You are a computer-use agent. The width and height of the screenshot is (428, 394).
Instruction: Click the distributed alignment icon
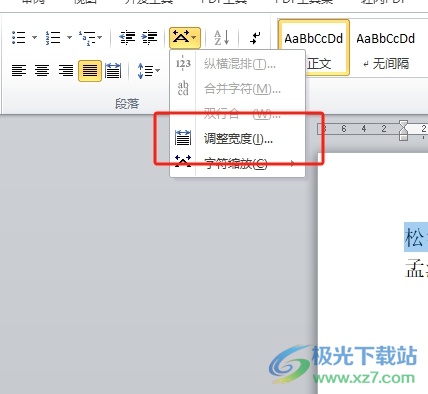[113, 71]
